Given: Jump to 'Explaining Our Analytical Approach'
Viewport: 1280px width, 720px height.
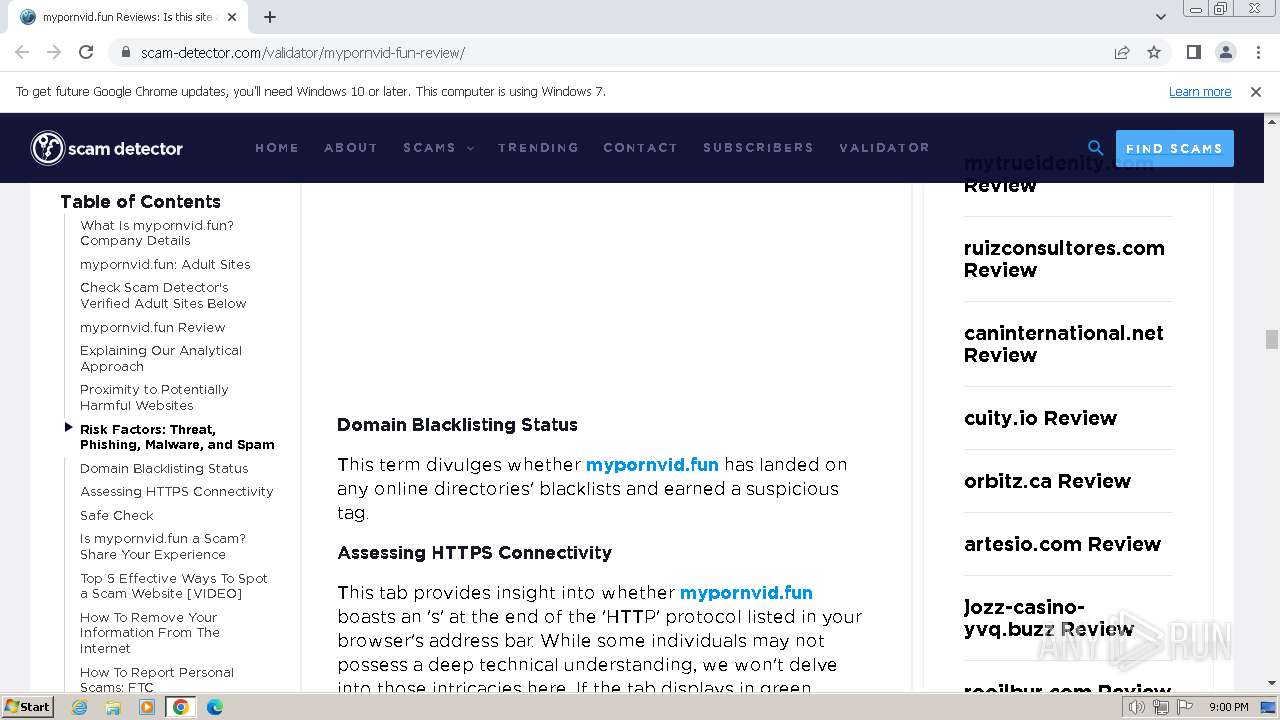Looking at the screenshot, I should [x=161, y=358].
